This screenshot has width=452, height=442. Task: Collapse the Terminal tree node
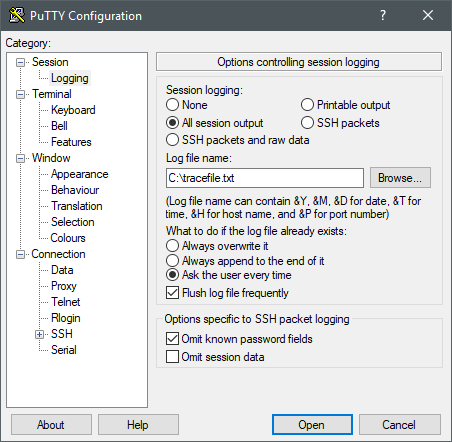point(20,94)
